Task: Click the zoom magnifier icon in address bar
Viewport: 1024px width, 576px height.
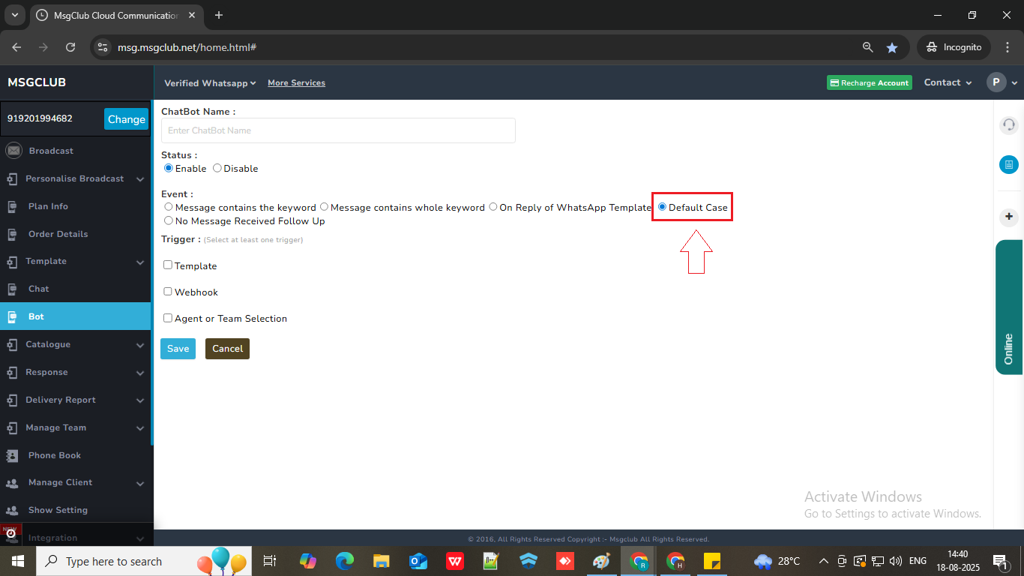Action: (x=867, y=47)
